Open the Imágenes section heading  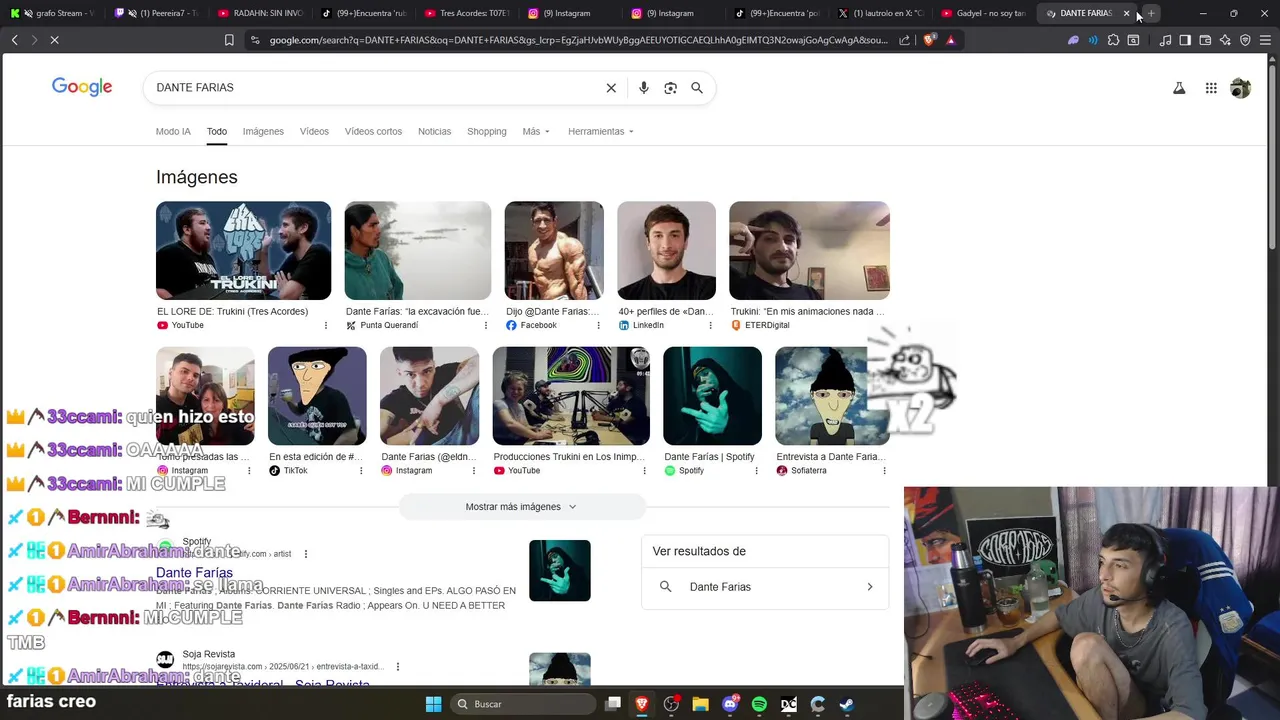[197, 177]
